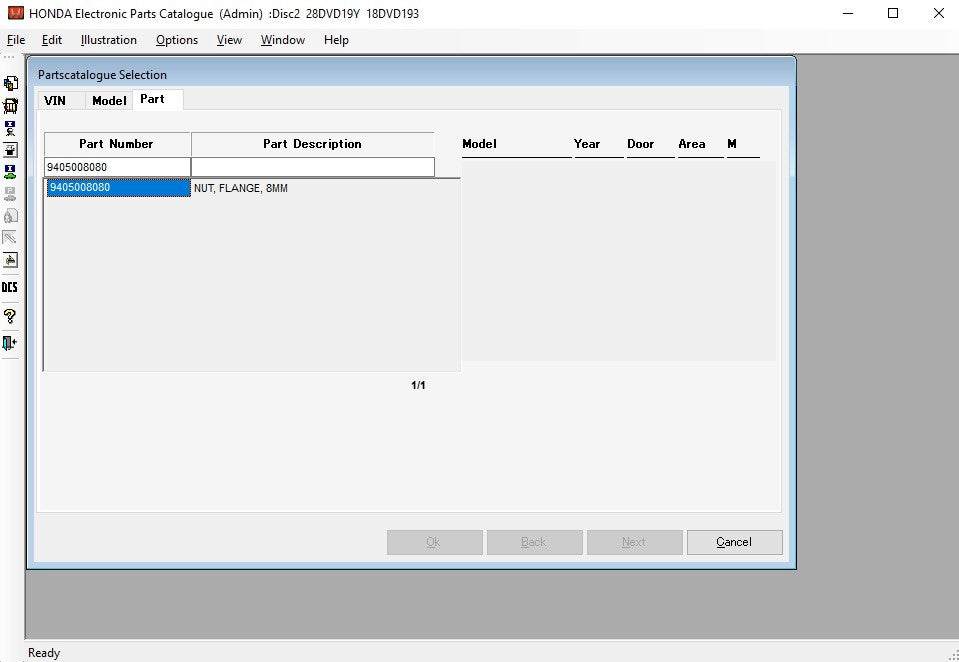Open the Illustration menu

(x=109, y=40)
